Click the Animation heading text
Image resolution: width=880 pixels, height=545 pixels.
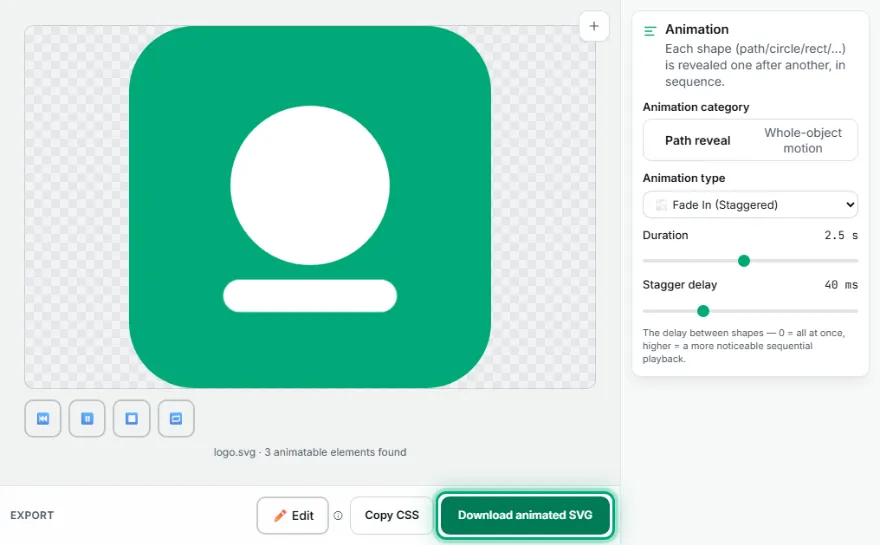coord(696,29)
